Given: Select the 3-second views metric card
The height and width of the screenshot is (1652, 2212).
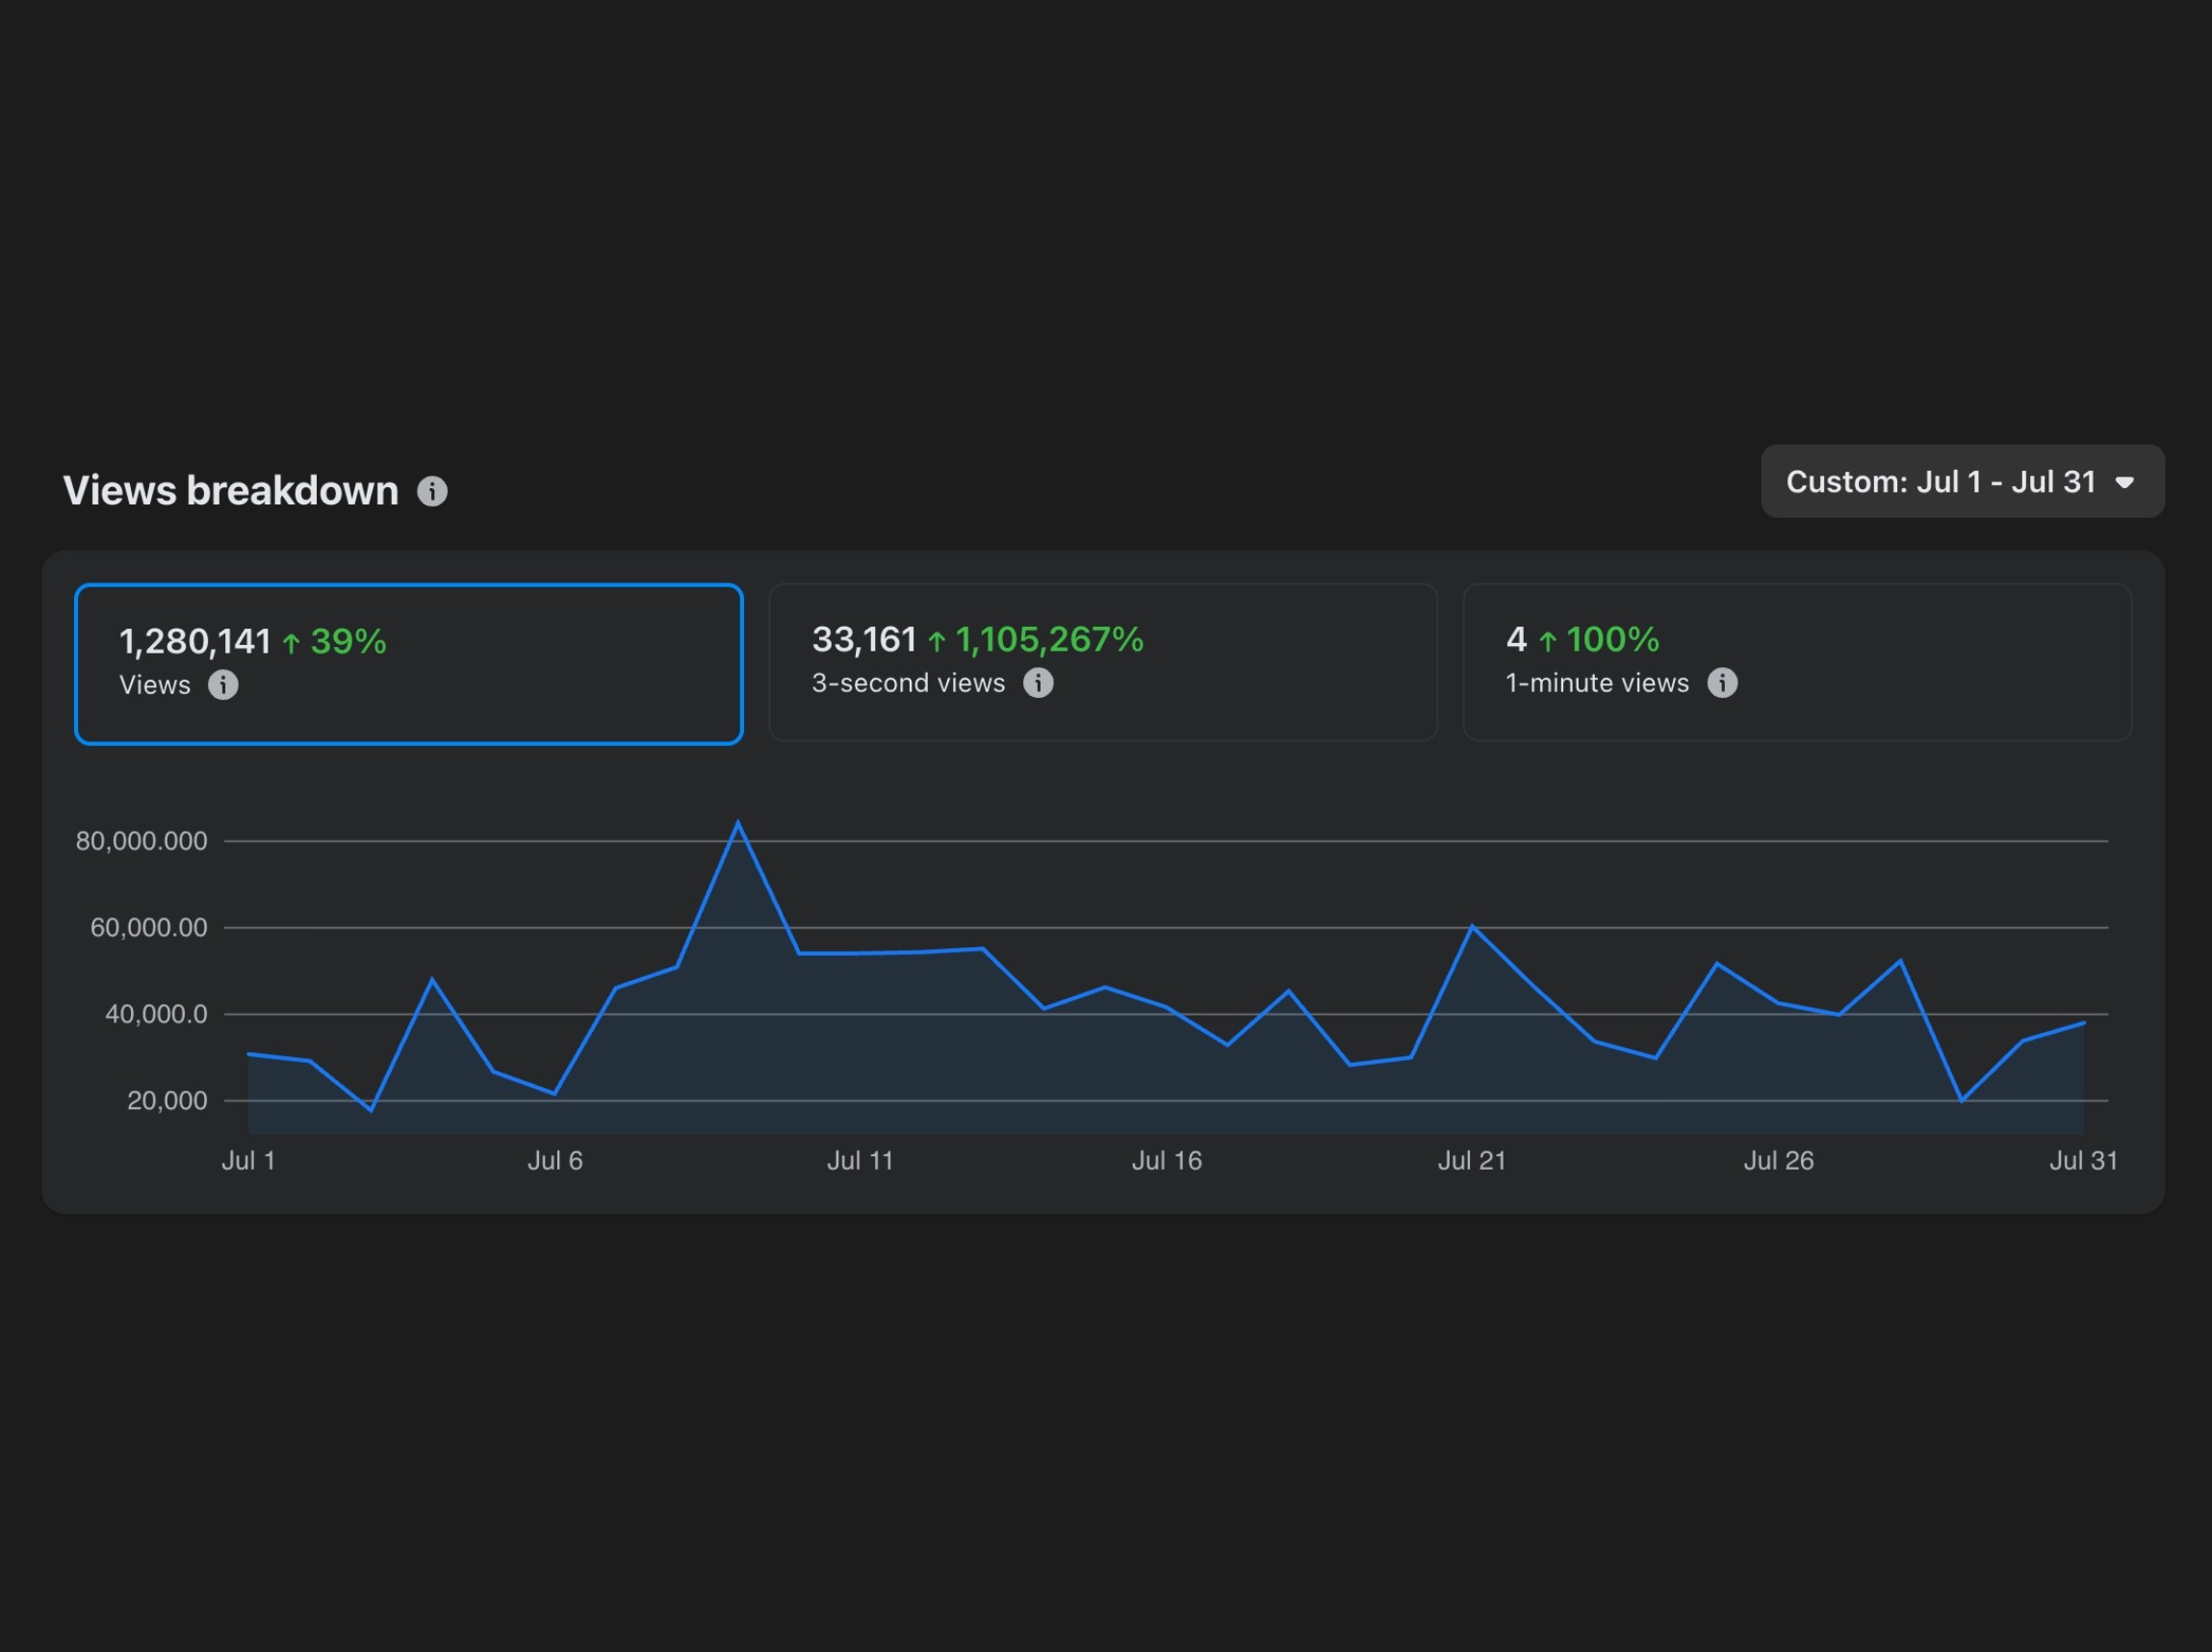Looking at the screenshot, I should [1102, 662].
